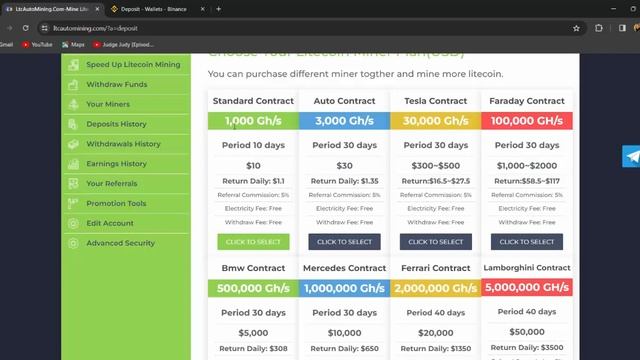The width and height of the screenshot is (640, 360).
Task: Click the blue 3,000 Gh/s banner
Action: [344, 121]
